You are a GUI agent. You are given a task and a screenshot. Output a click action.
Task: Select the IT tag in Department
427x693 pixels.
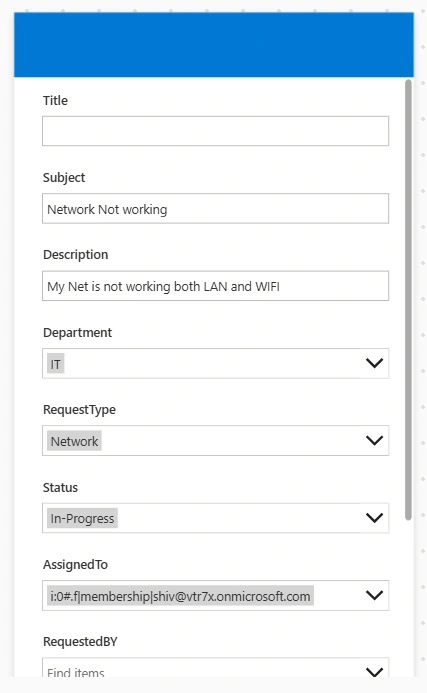(56, 364)
